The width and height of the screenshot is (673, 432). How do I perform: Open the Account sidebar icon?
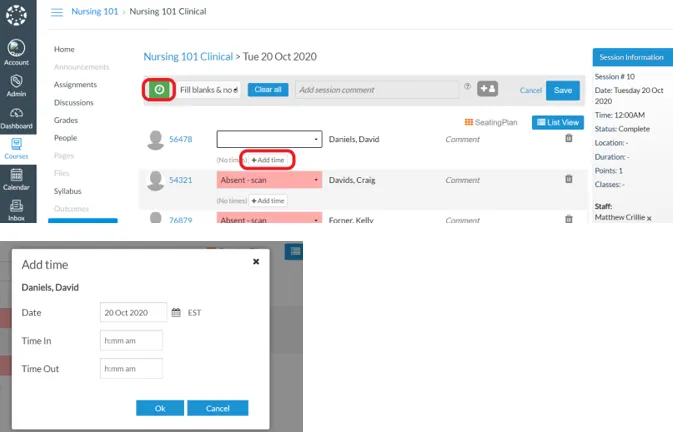(x=16, y=52)
